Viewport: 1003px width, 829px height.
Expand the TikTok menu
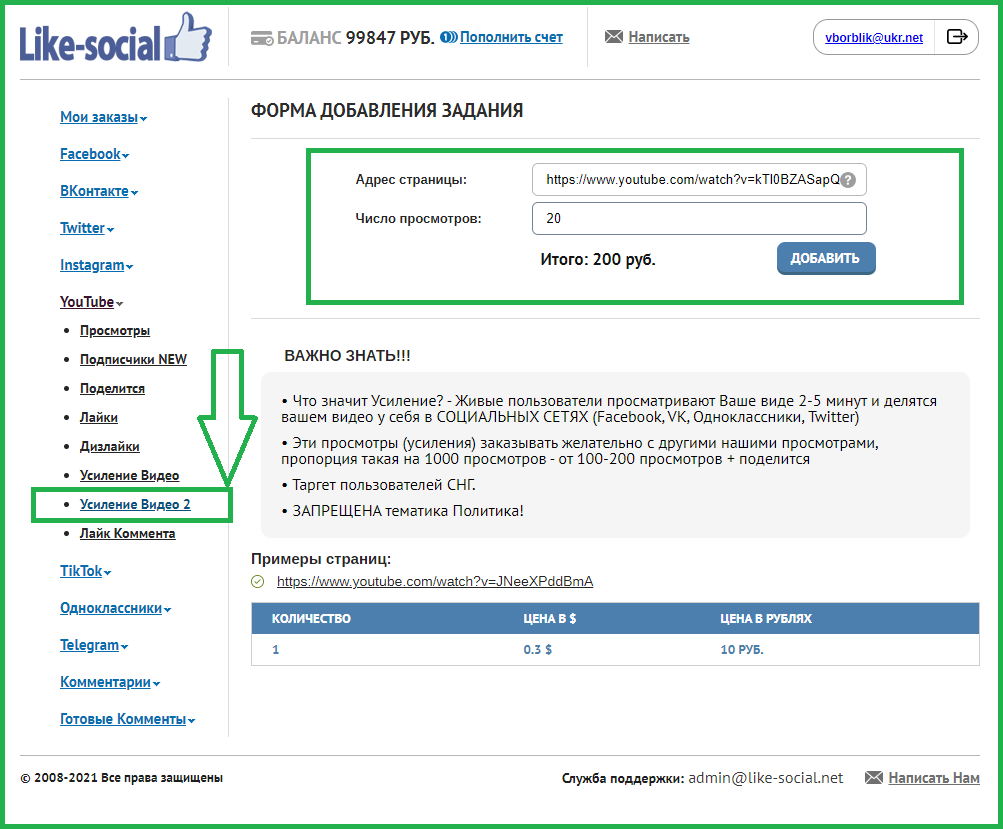tap(86, 571)
